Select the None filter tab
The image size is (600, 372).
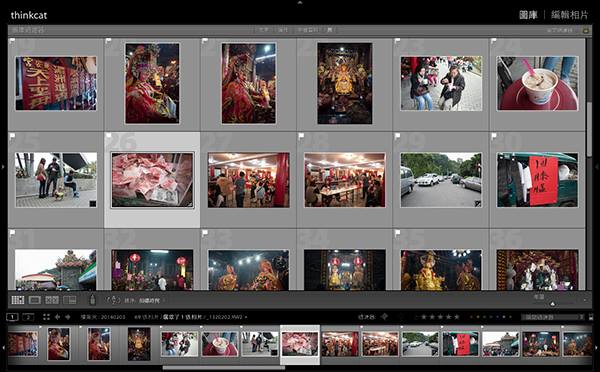click(330, 30)
